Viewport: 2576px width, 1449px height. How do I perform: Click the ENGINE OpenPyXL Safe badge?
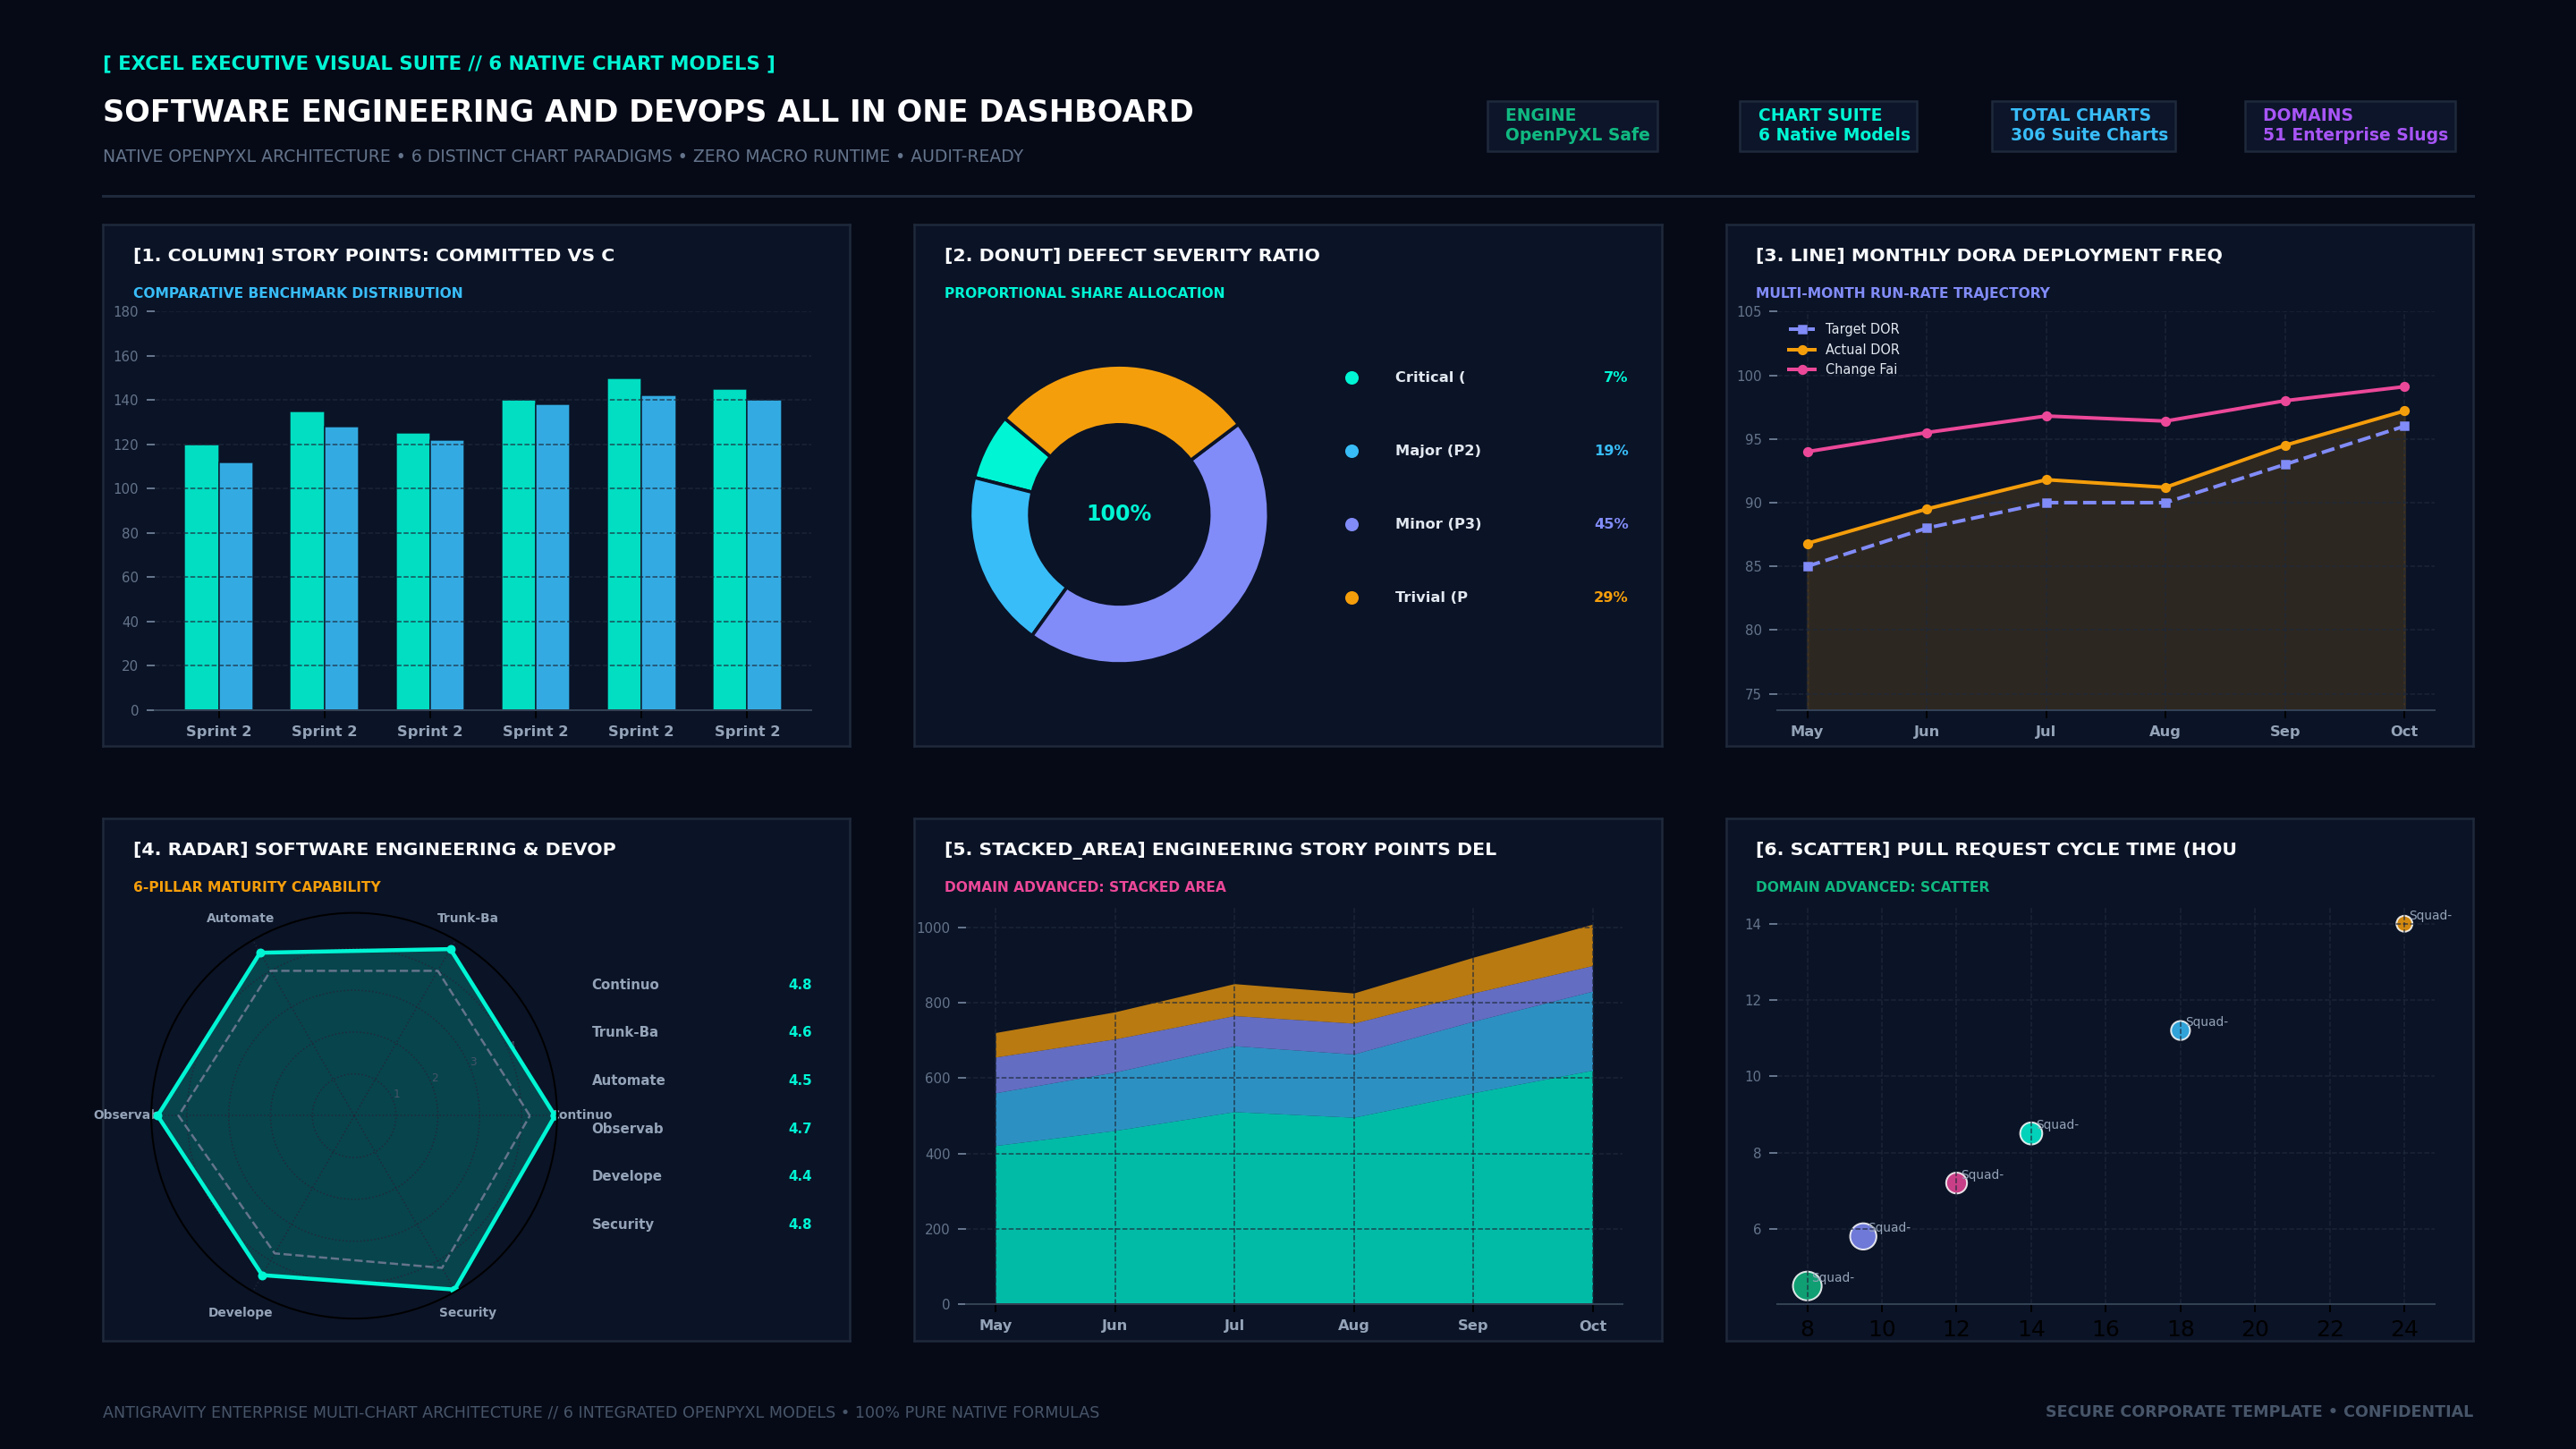1572,126
